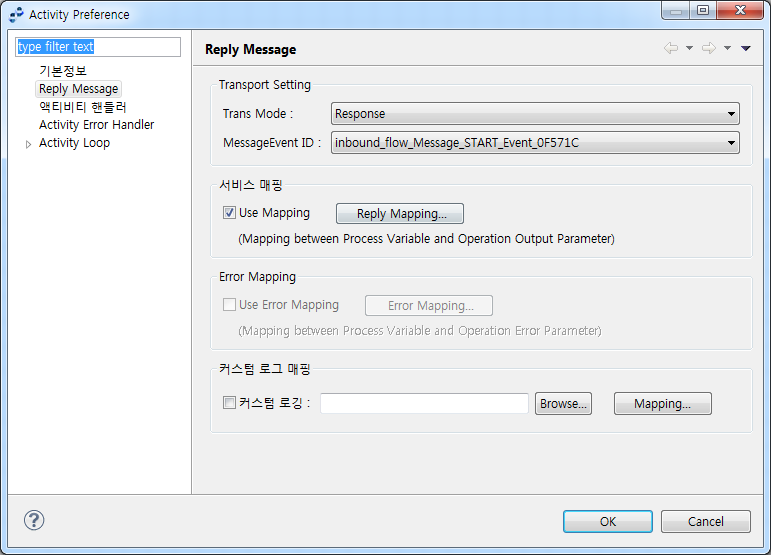
Task: Toggle the Use Error Mapping checkbox
Action: pyautogui.click(x=230, y=305)
